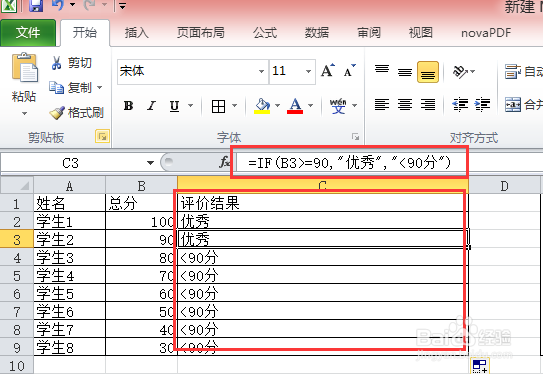Click the 粘贴 paste clipboard icon
The image size is (543, 374).
(25, 68)
